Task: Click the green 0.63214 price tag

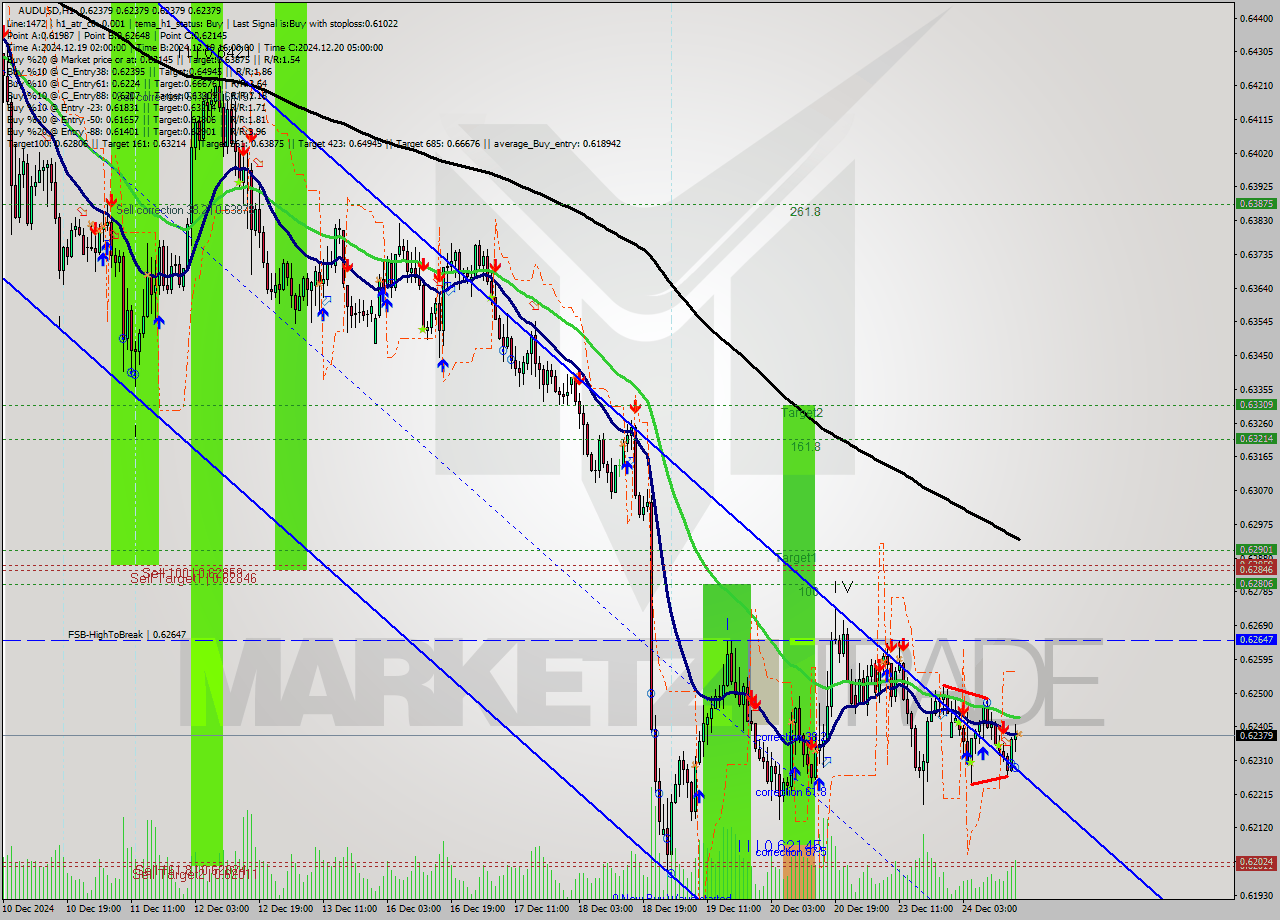Action: tap(1256, 438)
